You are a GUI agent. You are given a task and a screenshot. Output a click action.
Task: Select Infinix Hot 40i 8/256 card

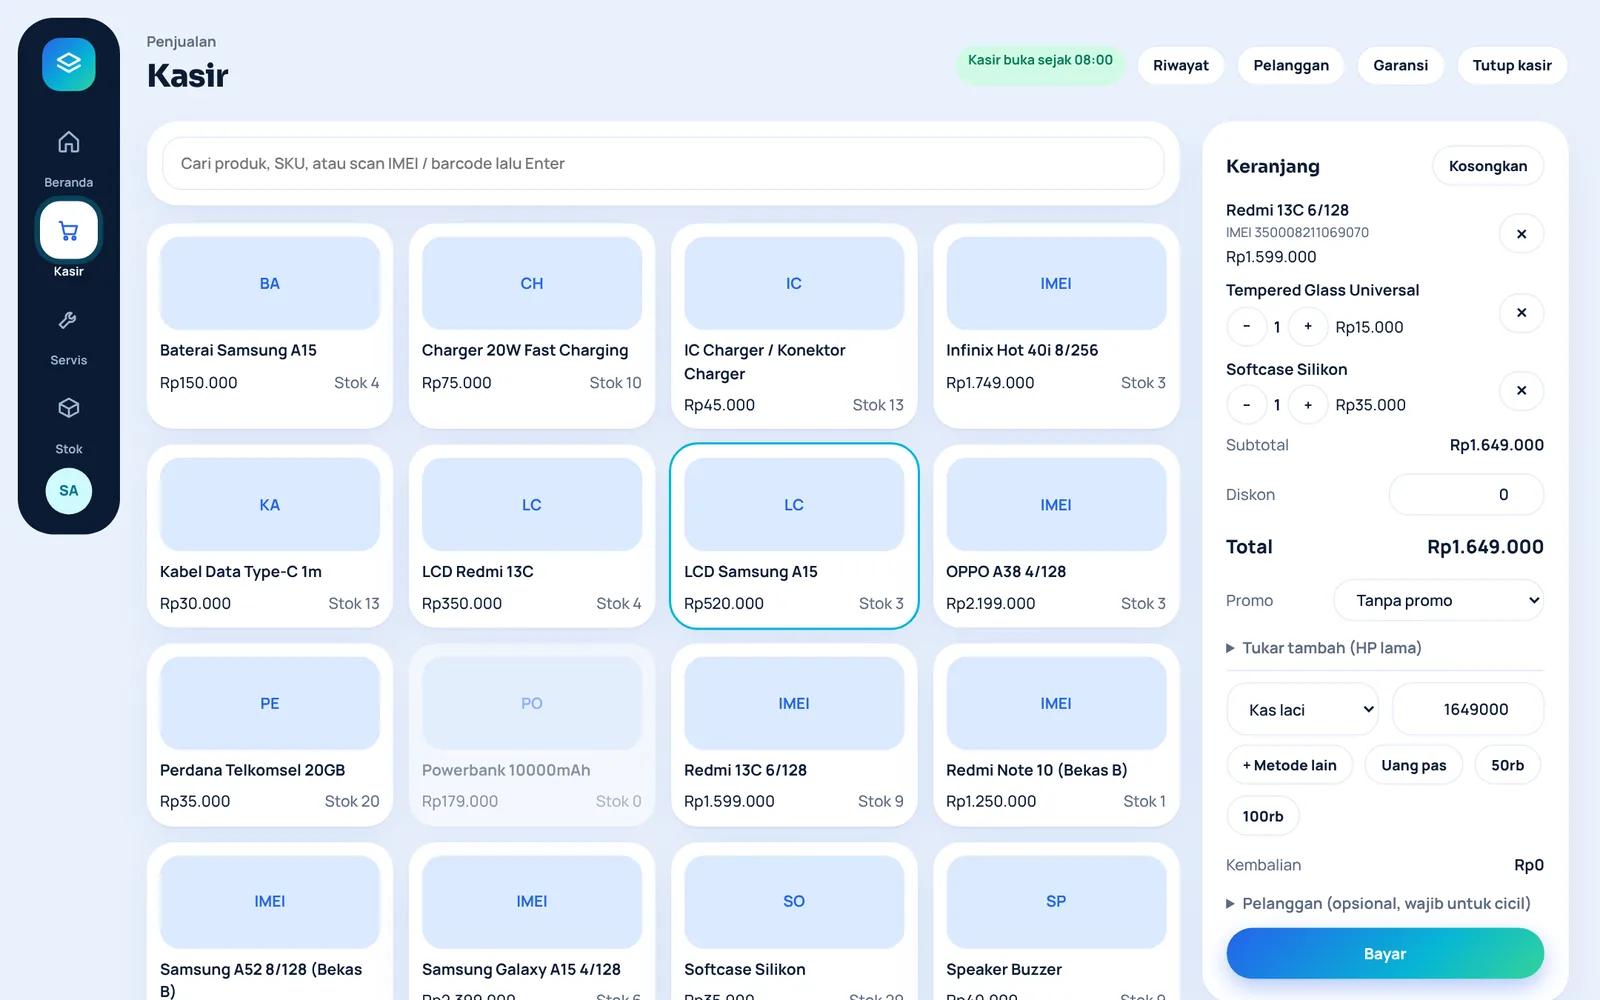1056,326
